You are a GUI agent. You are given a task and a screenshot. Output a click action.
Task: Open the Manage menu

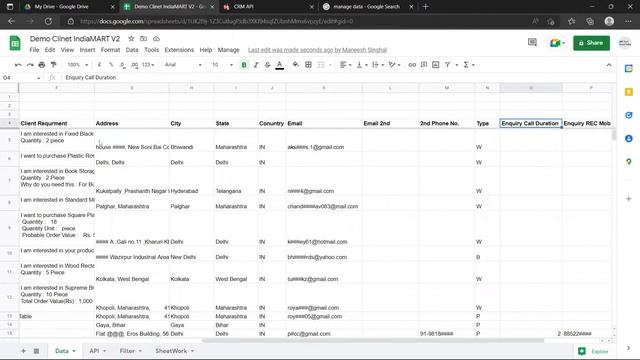click(229, 50)
